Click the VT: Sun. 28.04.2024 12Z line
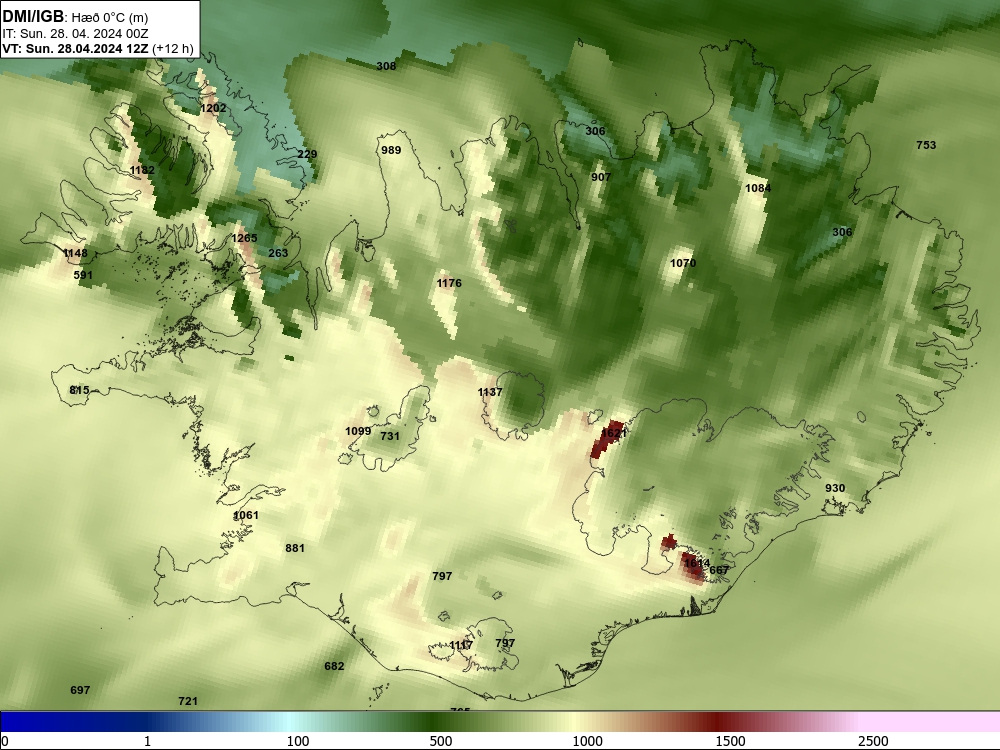 (98, 48)
